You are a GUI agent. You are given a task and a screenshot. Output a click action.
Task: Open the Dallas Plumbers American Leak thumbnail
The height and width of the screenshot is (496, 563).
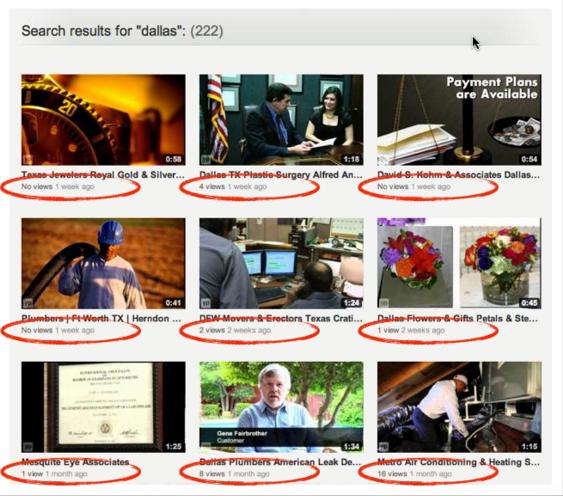281,407
